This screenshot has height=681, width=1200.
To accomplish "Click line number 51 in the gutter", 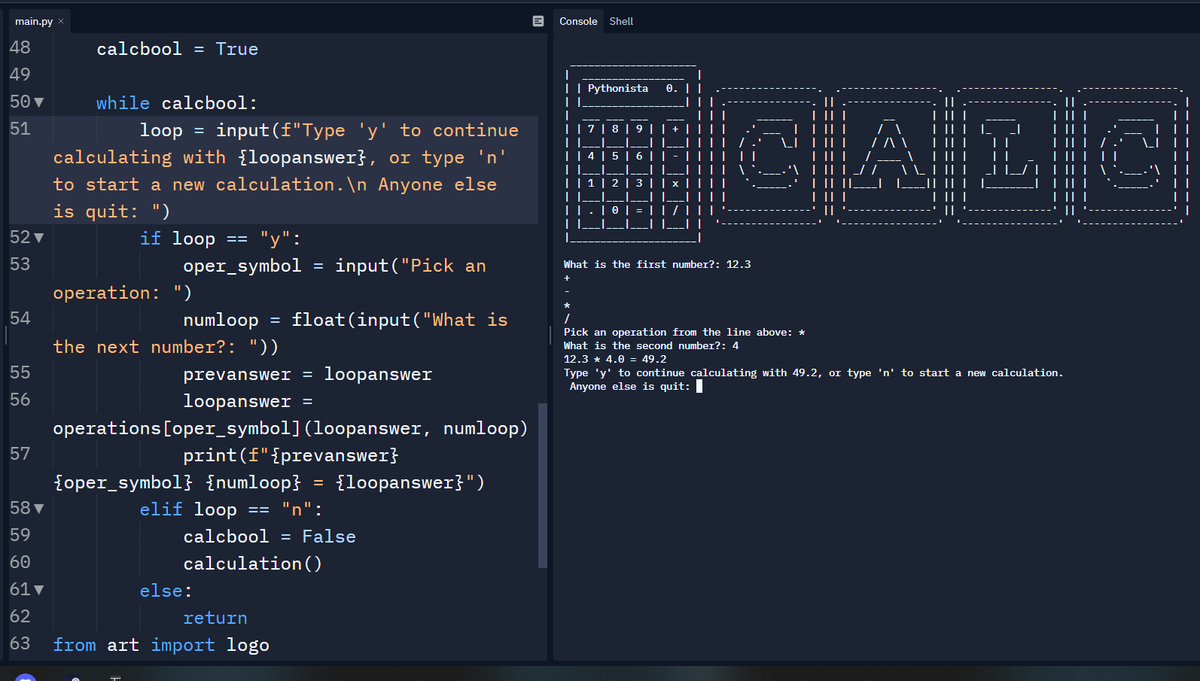I will 20,130.
